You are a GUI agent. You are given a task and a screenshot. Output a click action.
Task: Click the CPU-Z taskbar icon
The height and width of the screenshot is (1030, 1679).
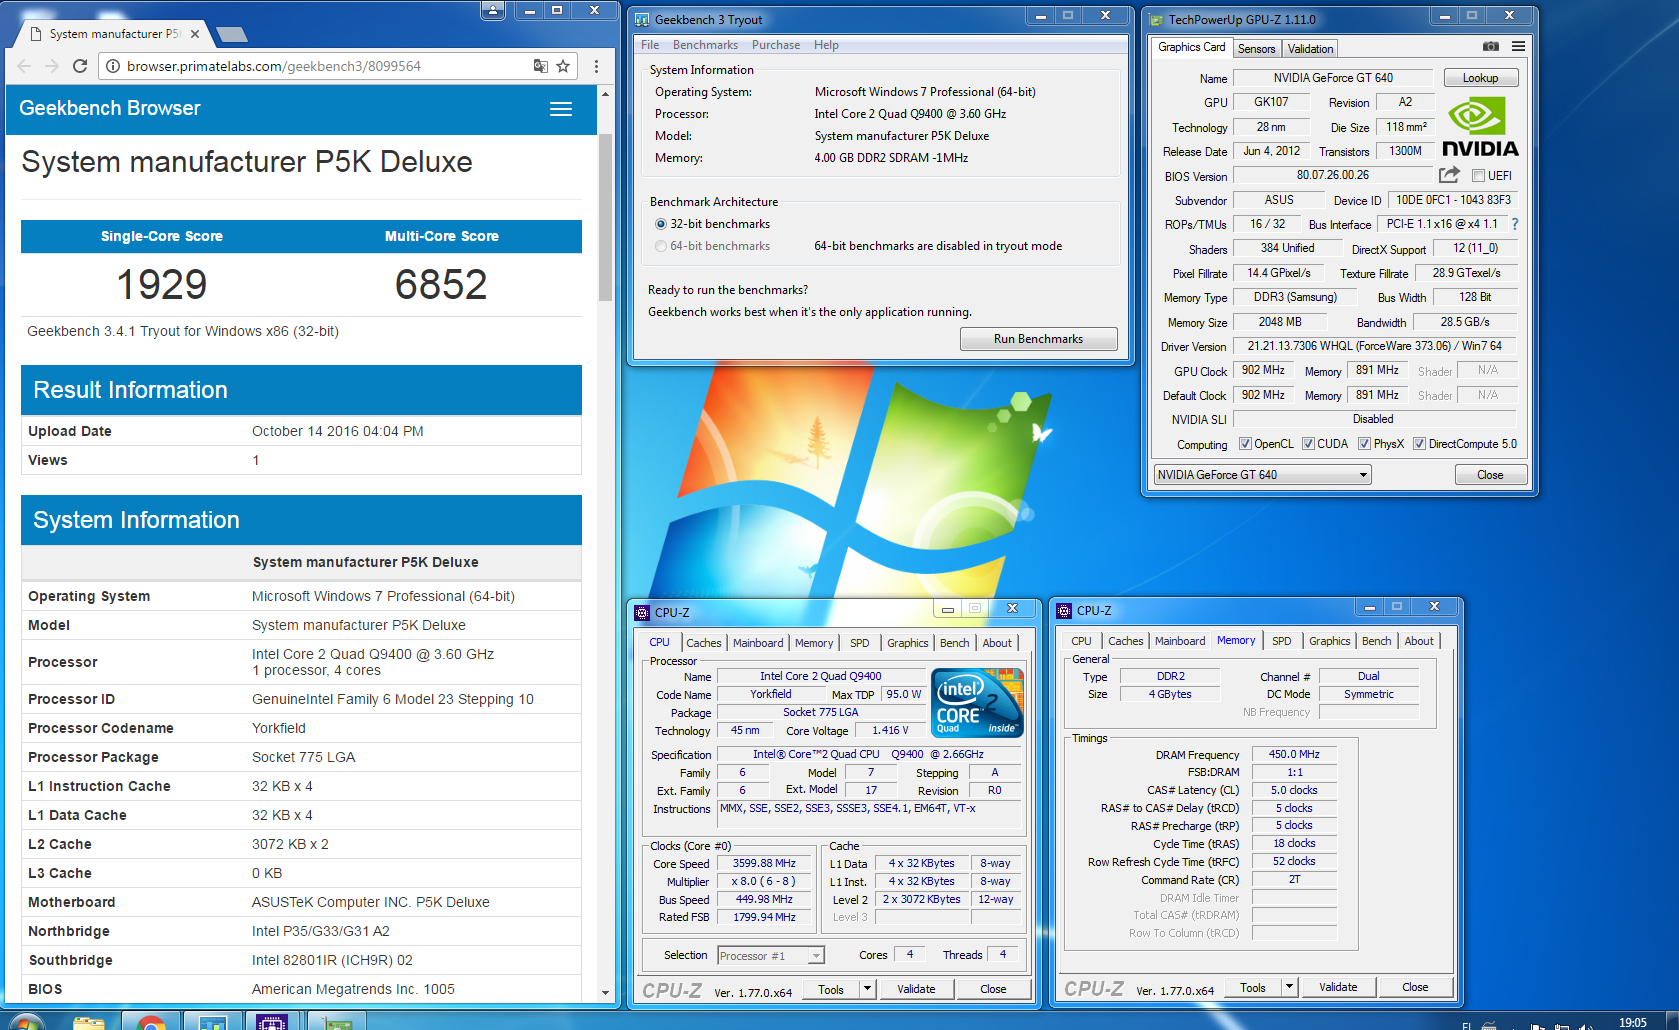tap(272, 1021)
